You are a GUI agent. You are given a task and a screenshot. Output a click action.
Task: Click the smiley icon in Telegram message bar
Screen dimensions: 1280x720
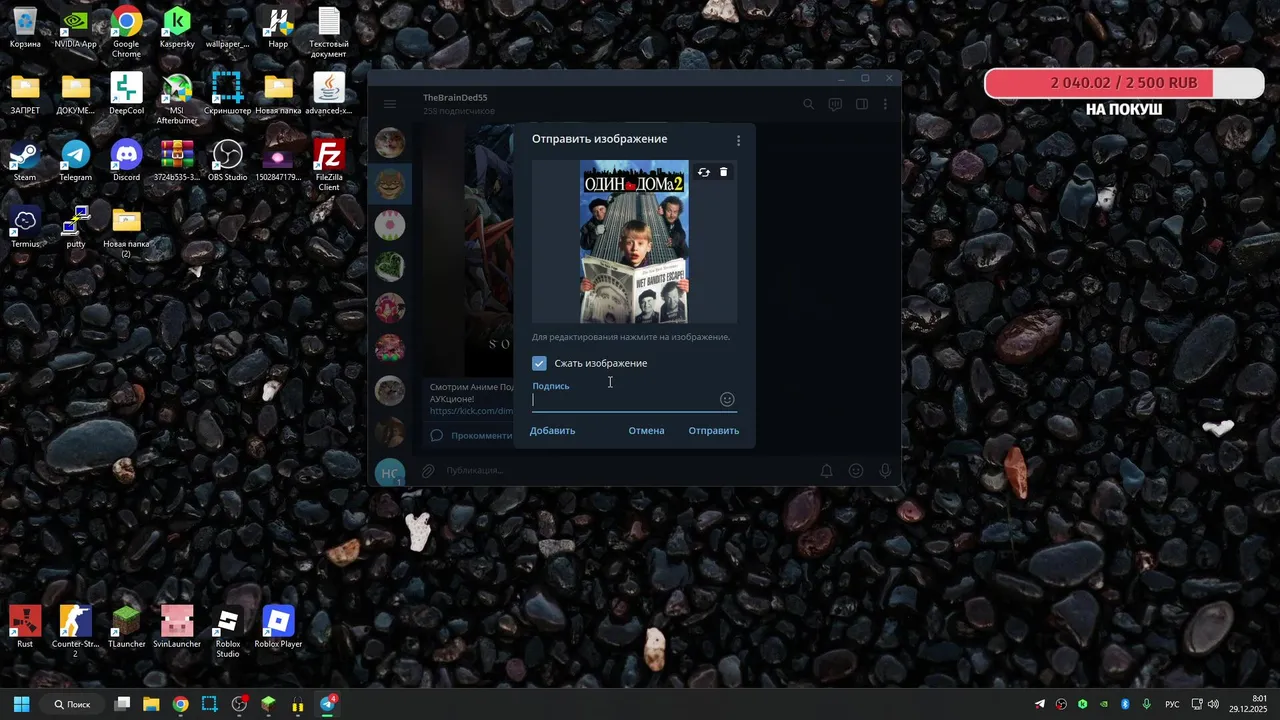pos(856,470)
